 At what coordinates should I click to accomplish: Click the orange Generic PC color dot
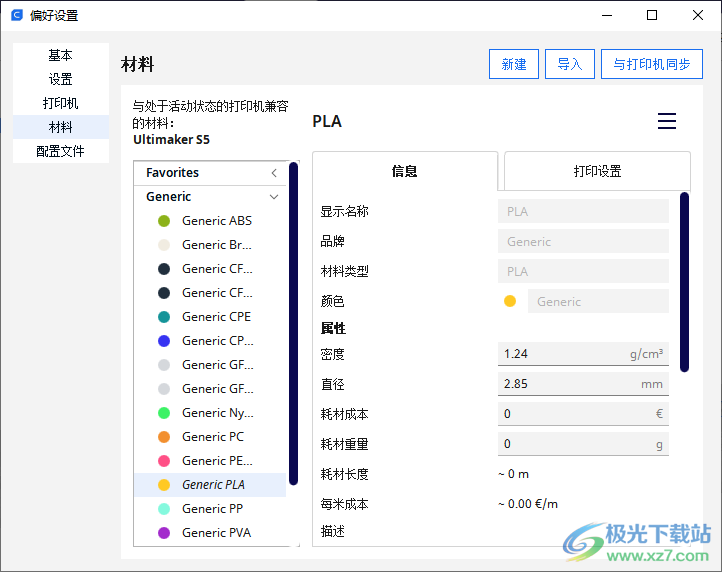click(164, 437)
